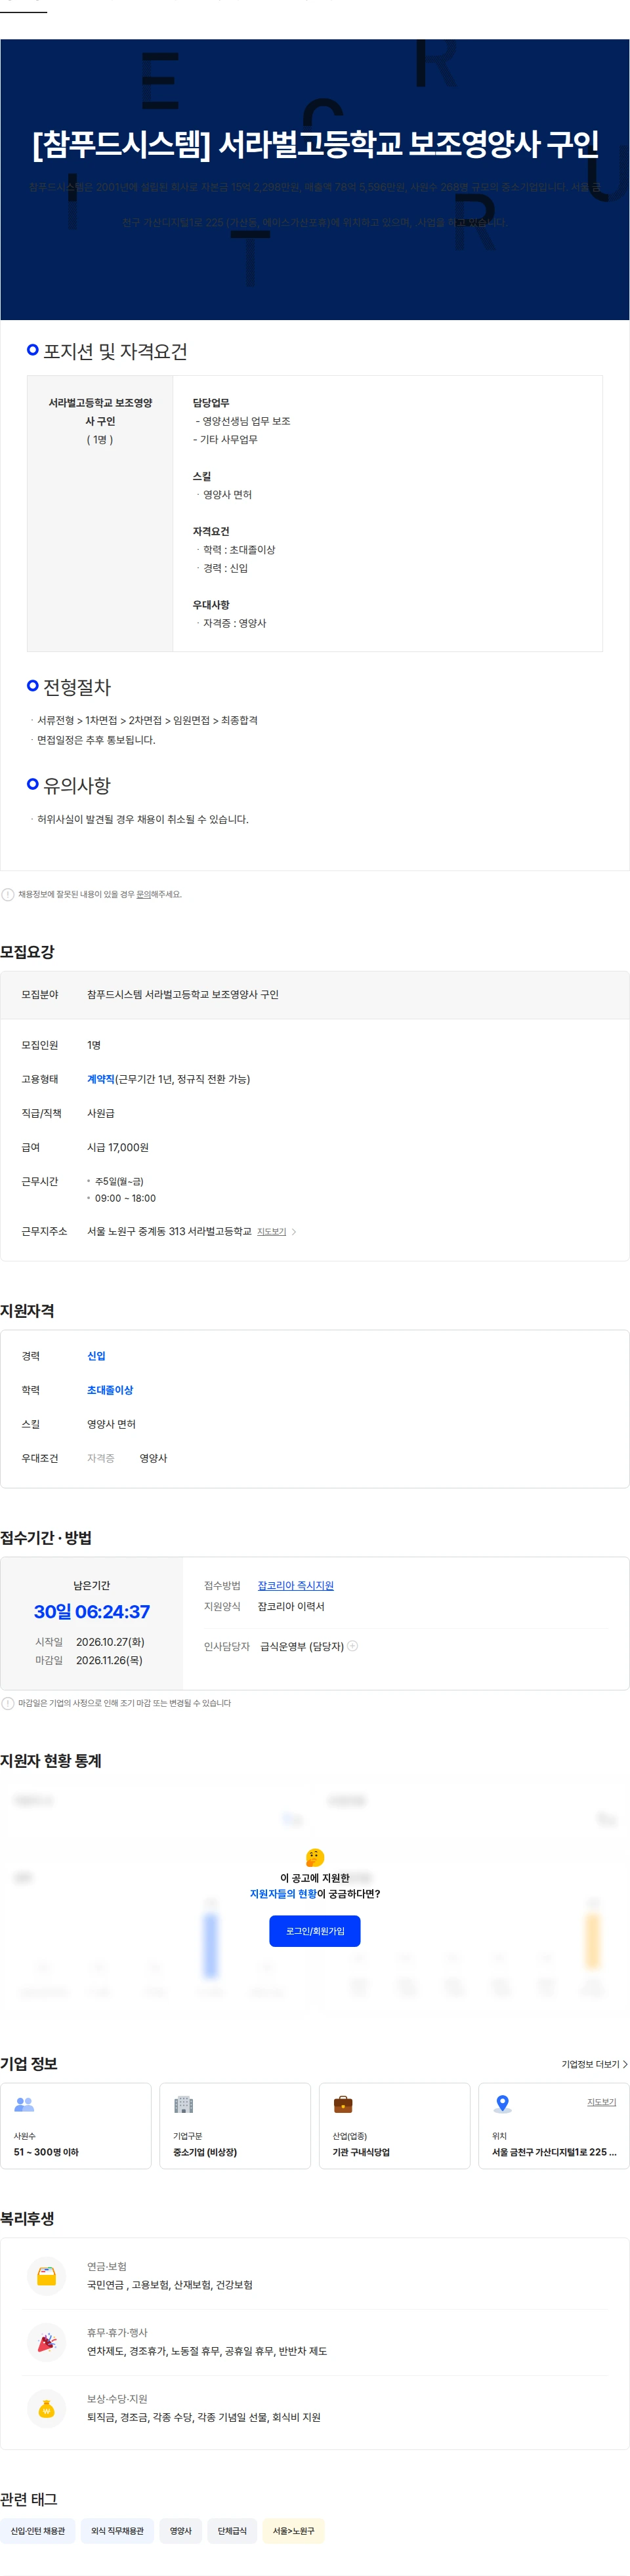Click the 퇴직금, 경조금 benefits text

point(204,2417)
